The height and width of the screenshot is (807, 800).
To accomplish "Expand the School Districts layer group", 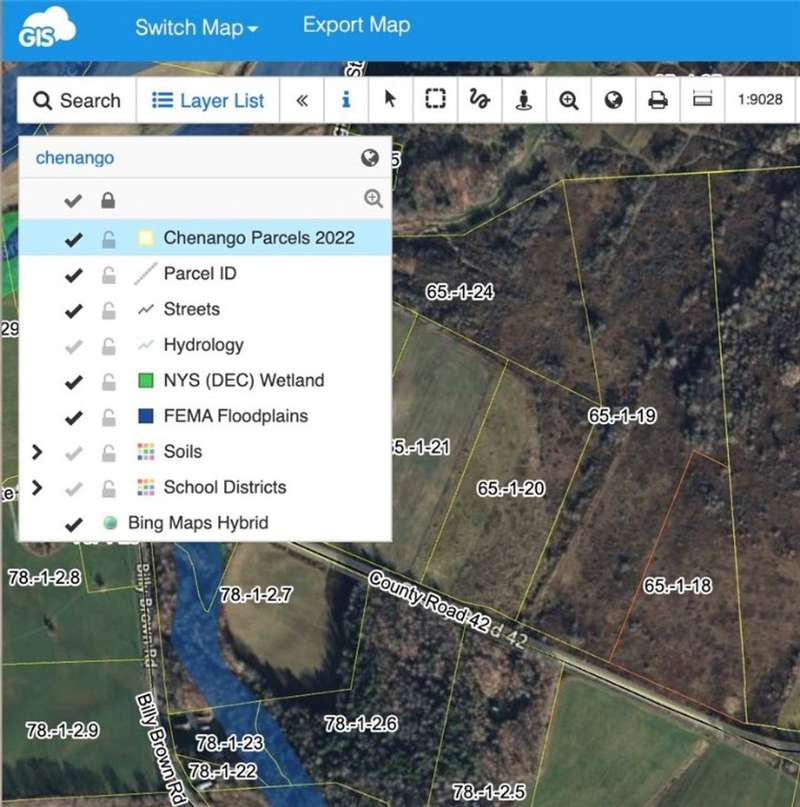I will 37,488.
